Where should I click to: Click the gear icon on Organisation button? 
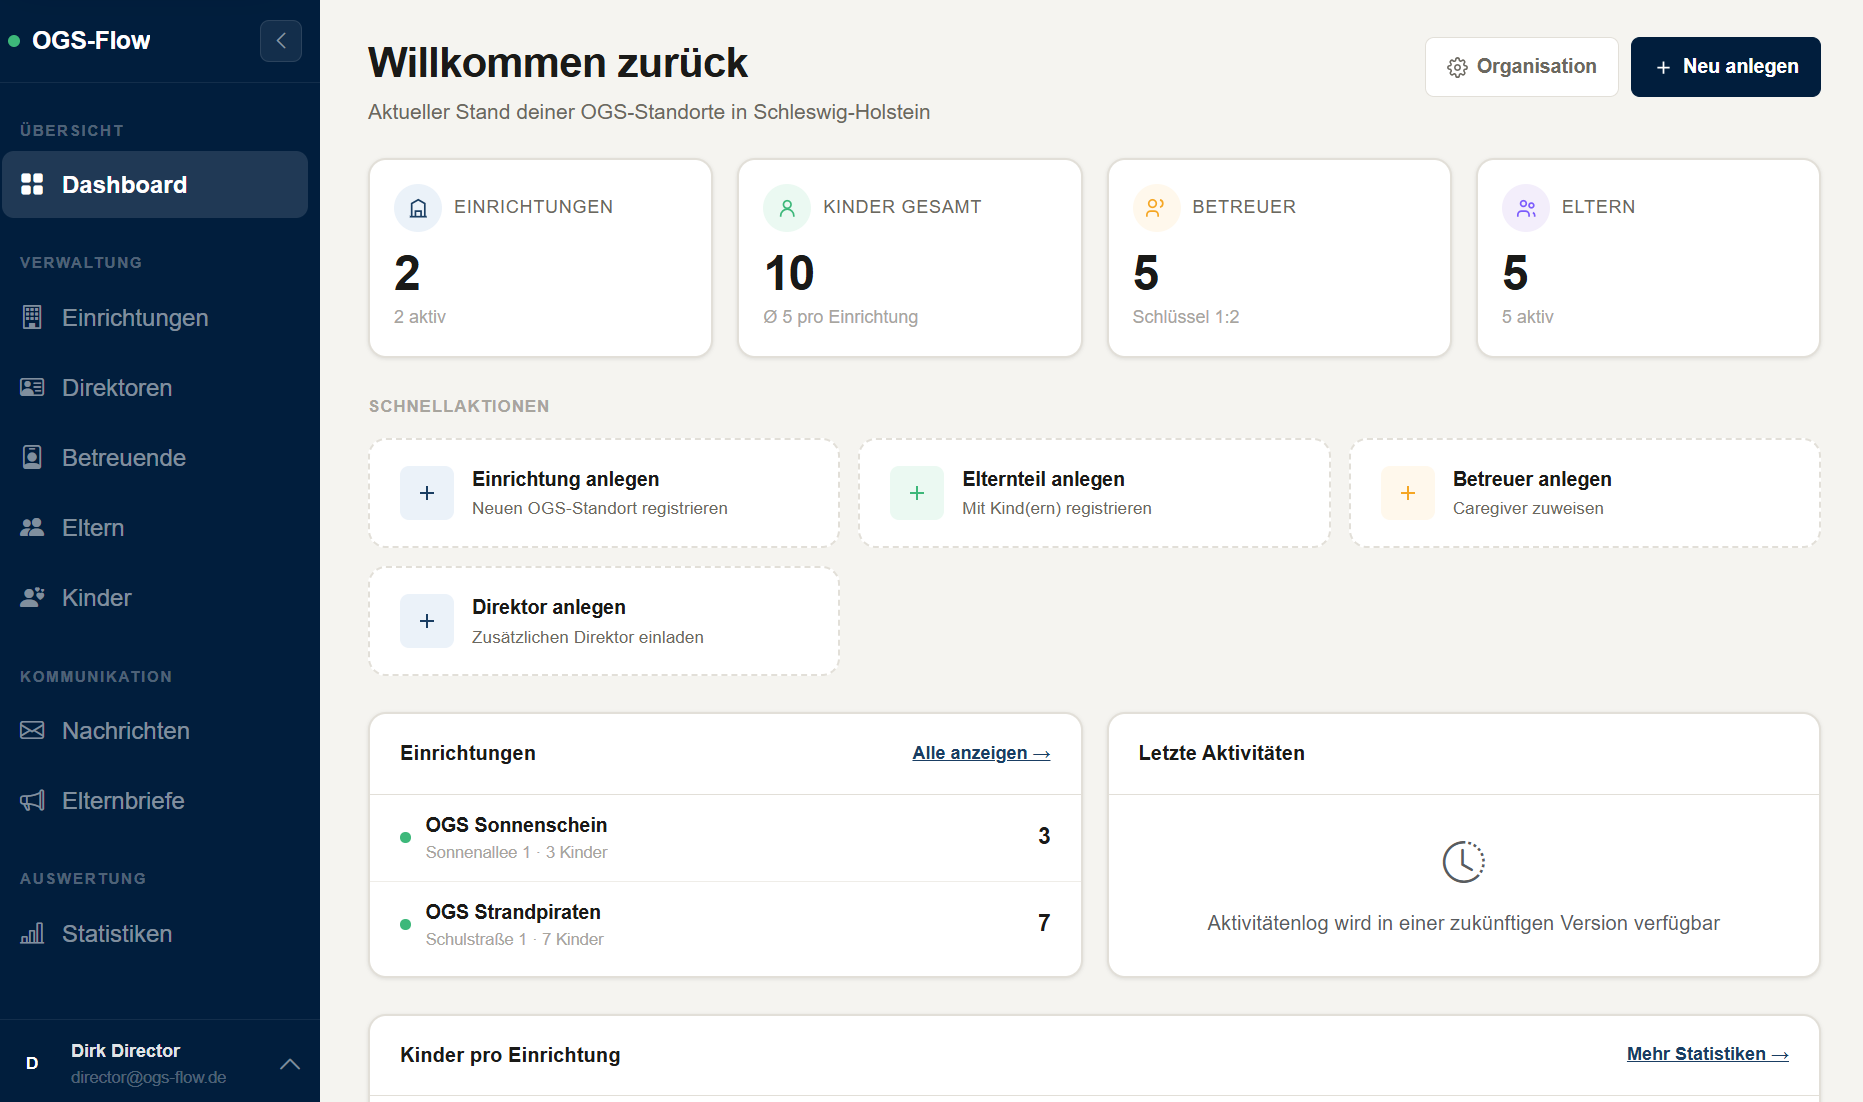tap(1457, 67)
